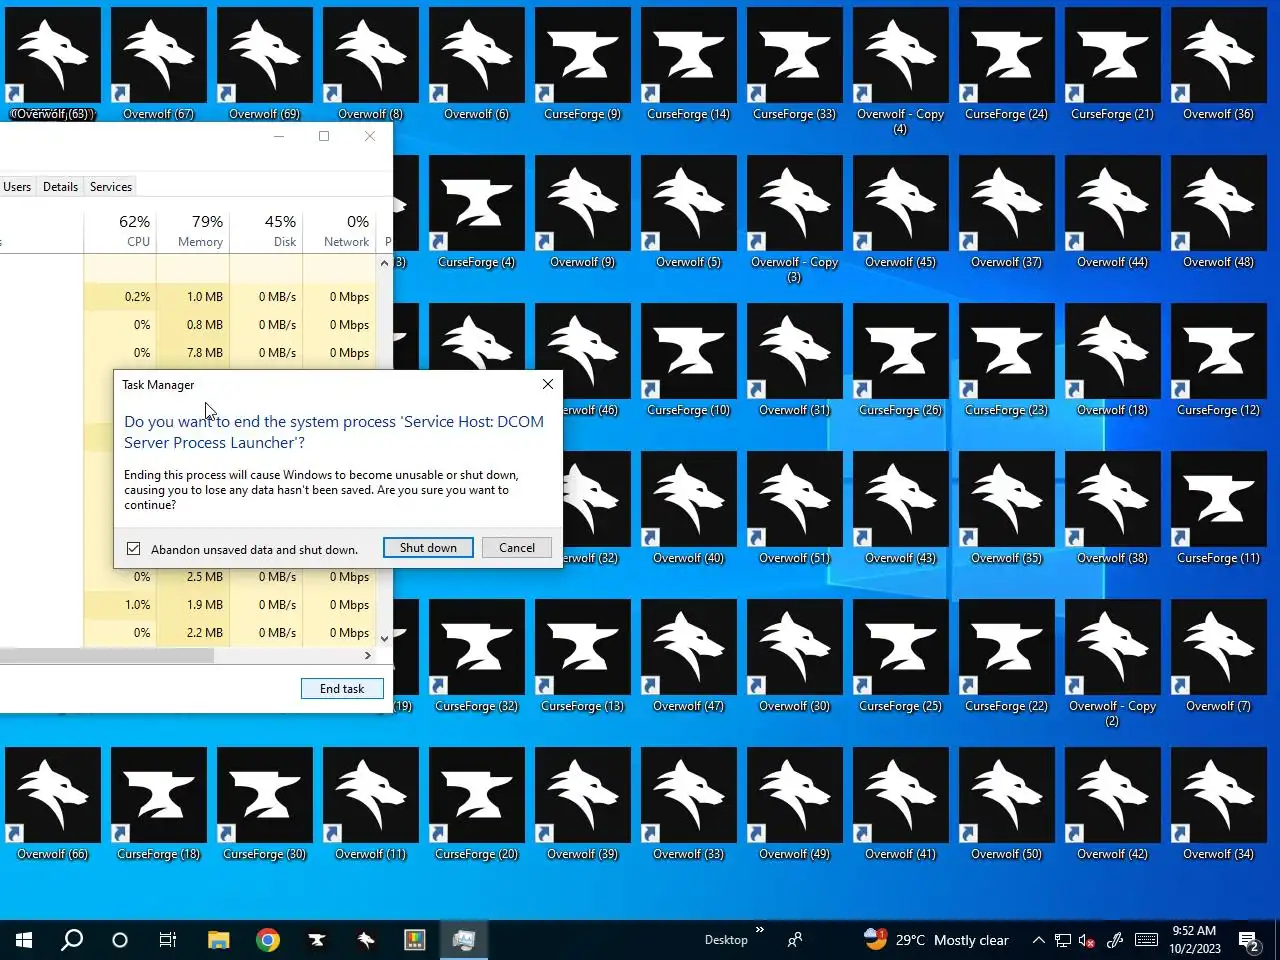Click scroll down arrow in process list
Image resolution: width=1280 pixels, height=960 pixels.
click(384, 638)
